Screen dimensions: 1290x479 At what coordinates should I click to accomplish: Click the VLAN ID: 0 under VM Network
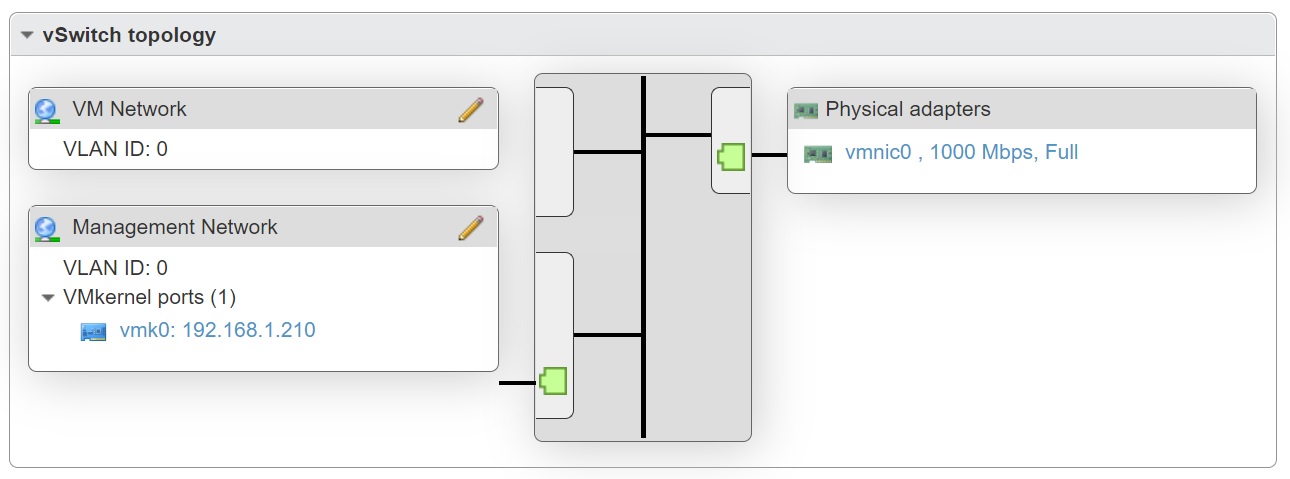115,149
